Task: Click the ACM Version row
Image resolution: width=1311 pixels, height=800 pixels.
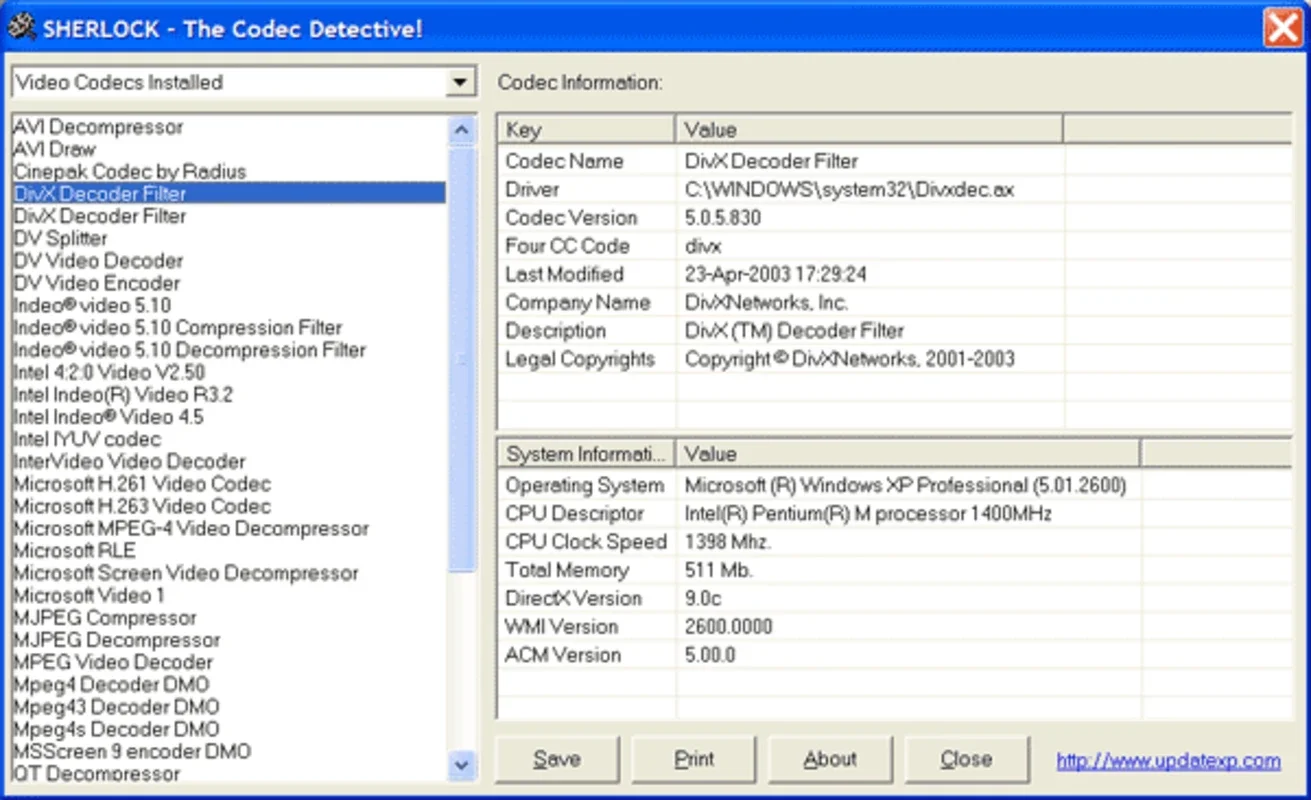Action: [x=895, y=655]
